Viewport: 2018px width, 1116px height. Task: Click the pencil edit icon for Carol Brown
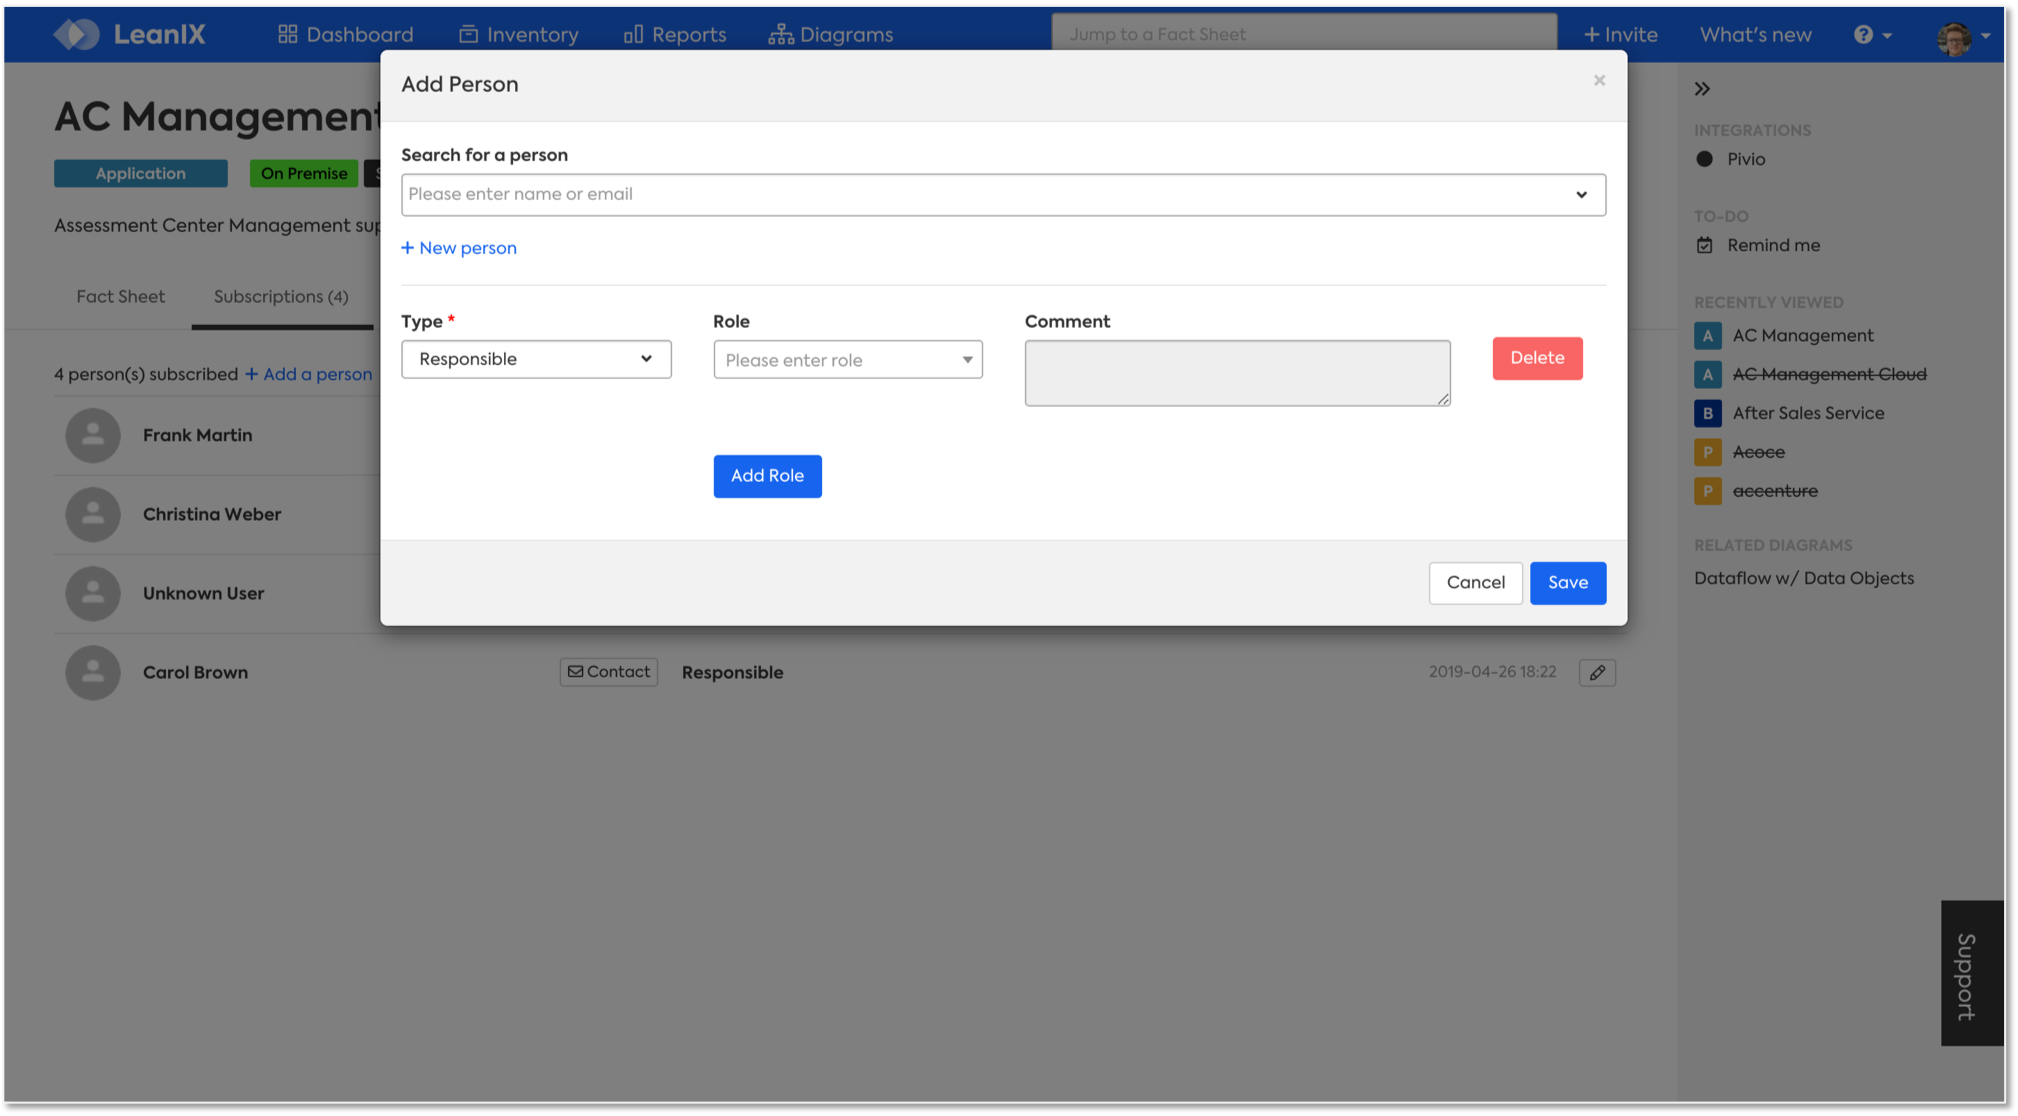point(1597,673)
